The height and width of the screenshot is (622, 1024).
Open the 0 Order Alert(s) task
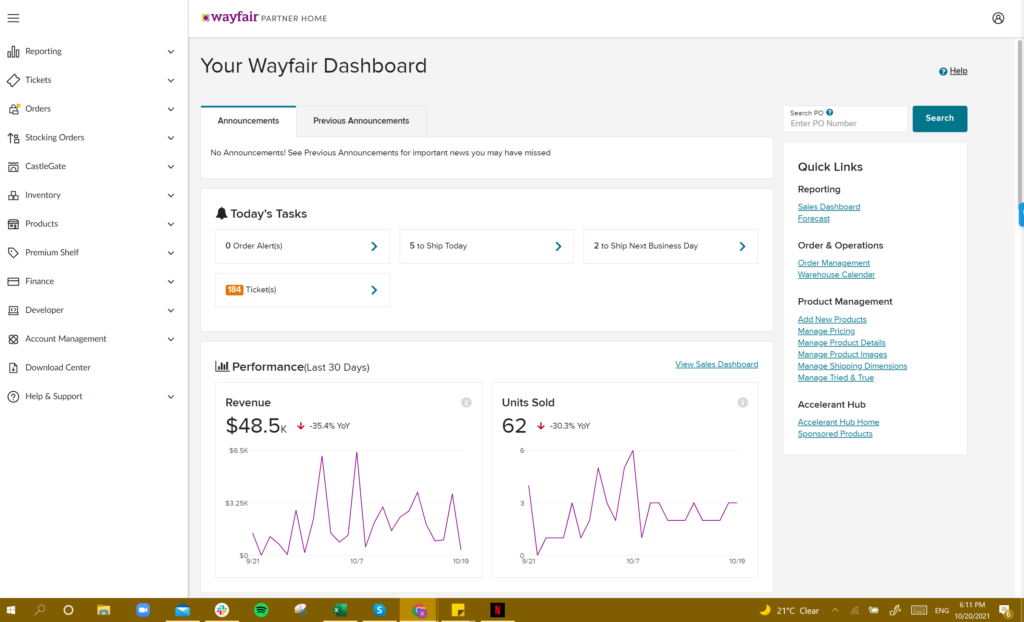tap(302, 246)
